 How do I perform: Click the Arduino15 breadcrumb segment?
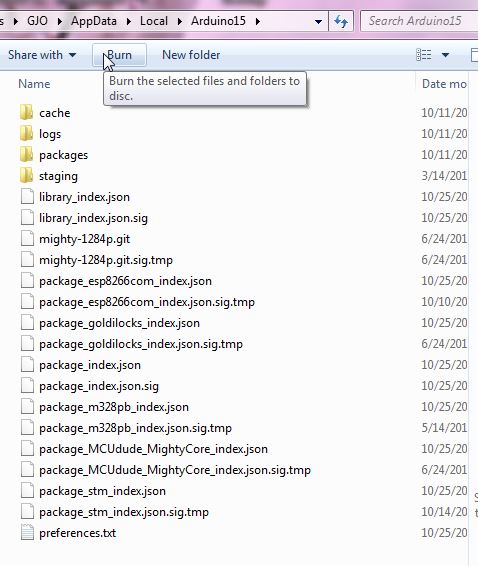pos(218,21)
